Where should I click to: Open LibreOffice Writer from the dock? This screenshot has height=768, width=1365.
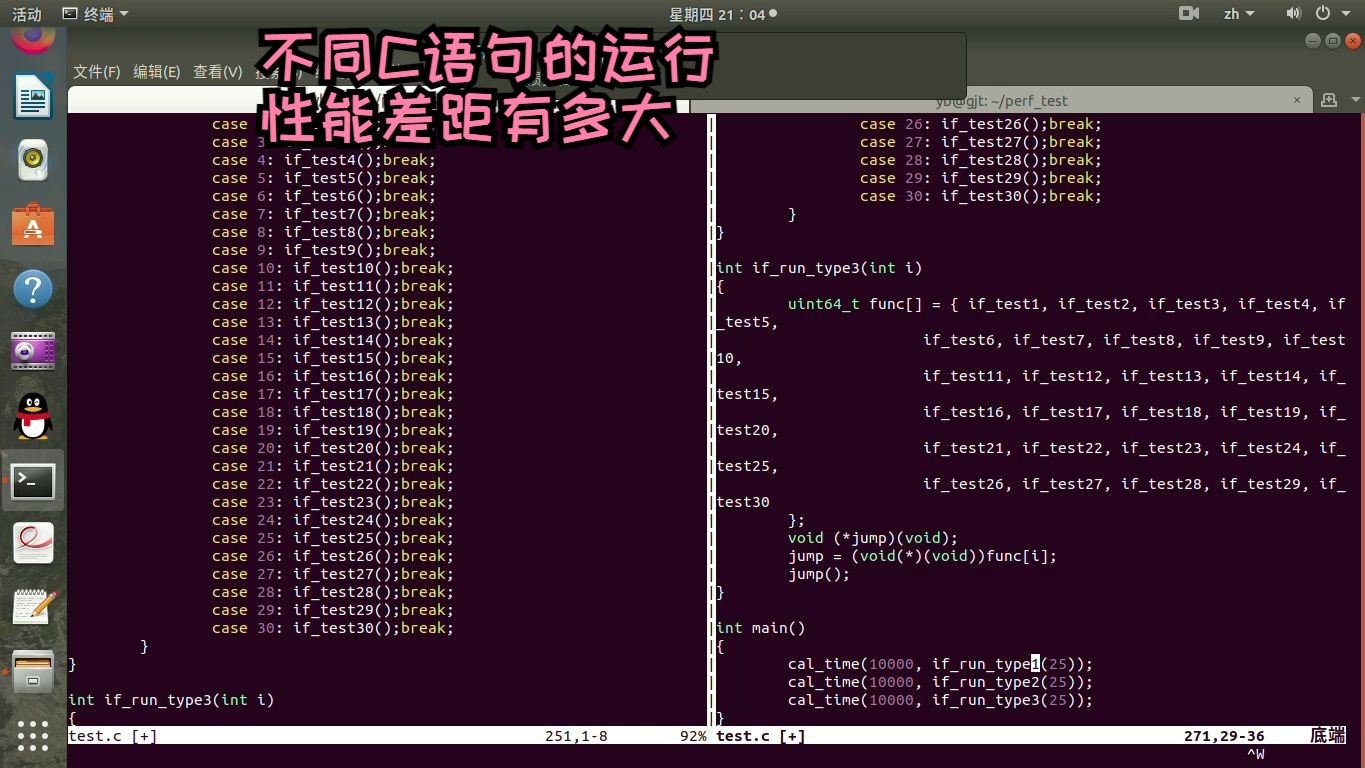pyautogui.click(x=33, y=98)
